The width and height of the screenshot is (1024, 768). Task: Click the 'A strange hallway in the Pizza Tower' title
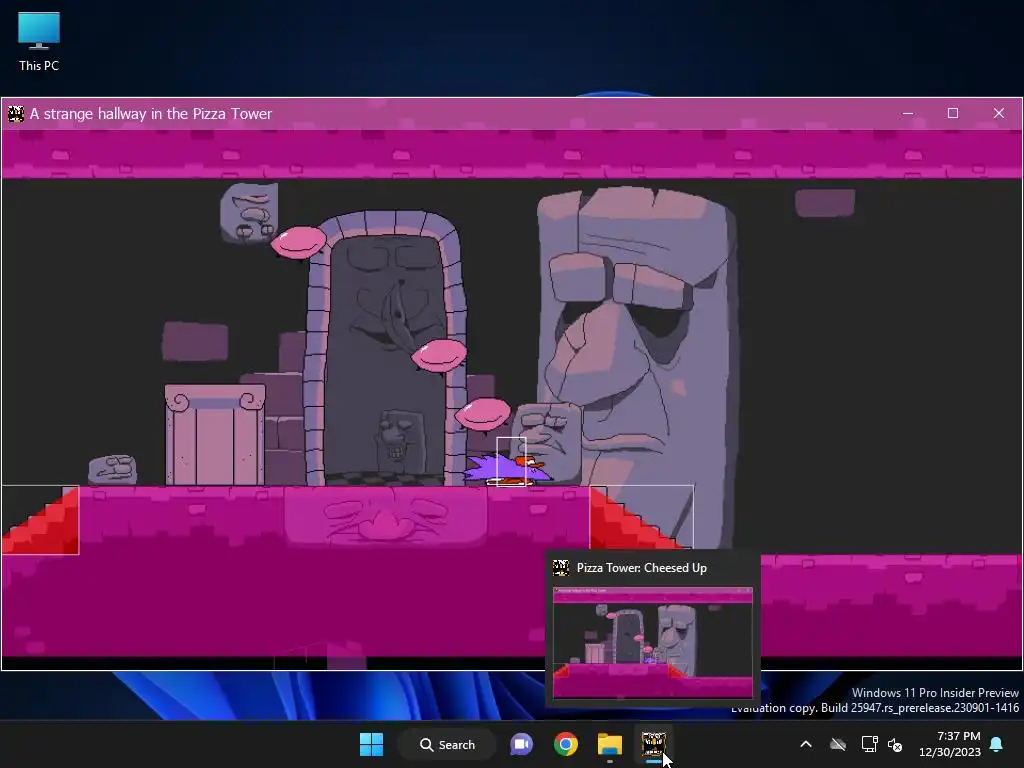tap(151, 114)
